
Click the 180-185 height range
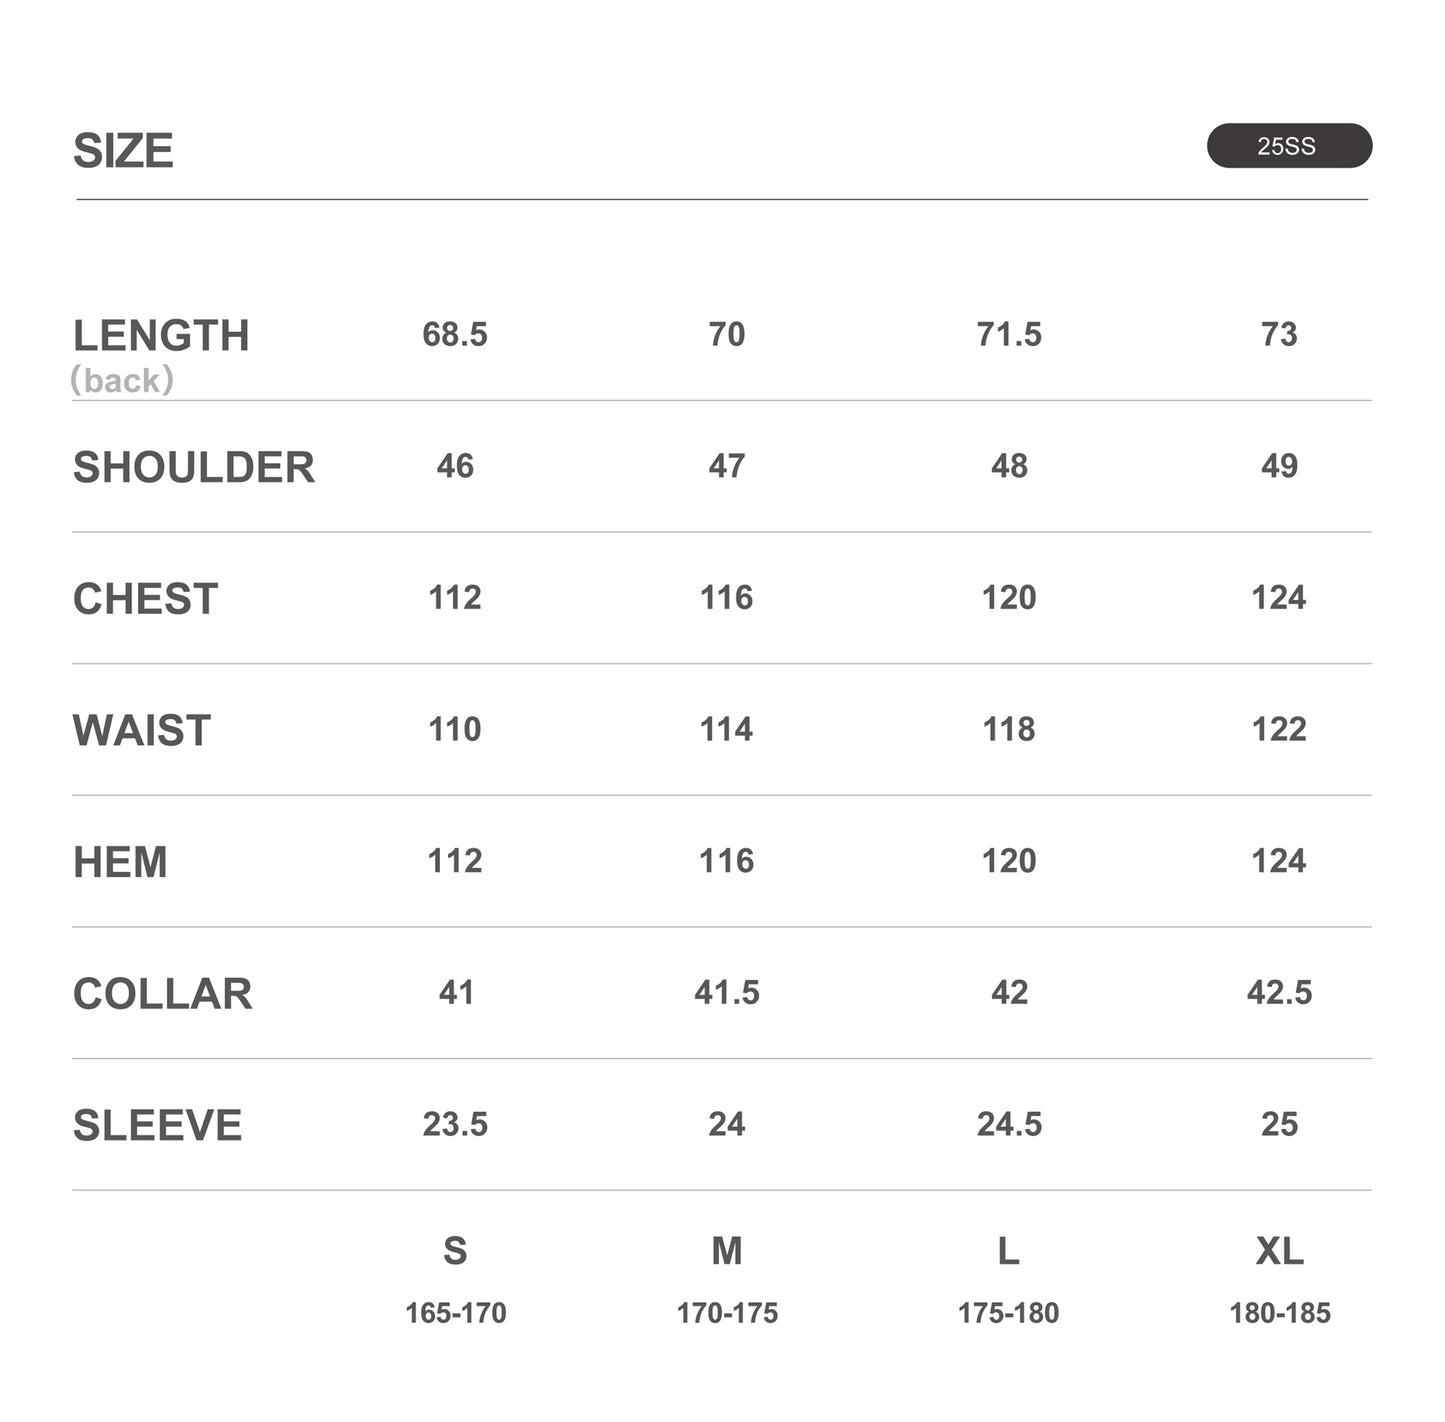click(x=1279, y=1313)
